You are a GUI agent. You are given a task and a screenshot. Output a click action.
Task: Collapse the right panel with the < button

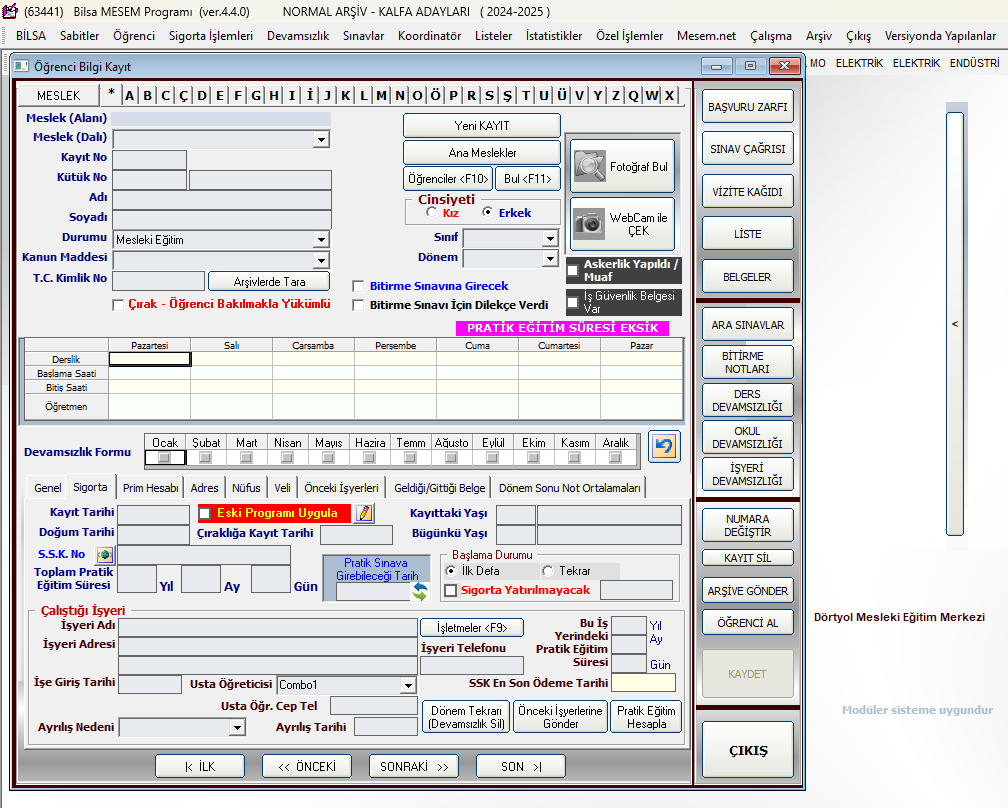[x=954, y=324]
